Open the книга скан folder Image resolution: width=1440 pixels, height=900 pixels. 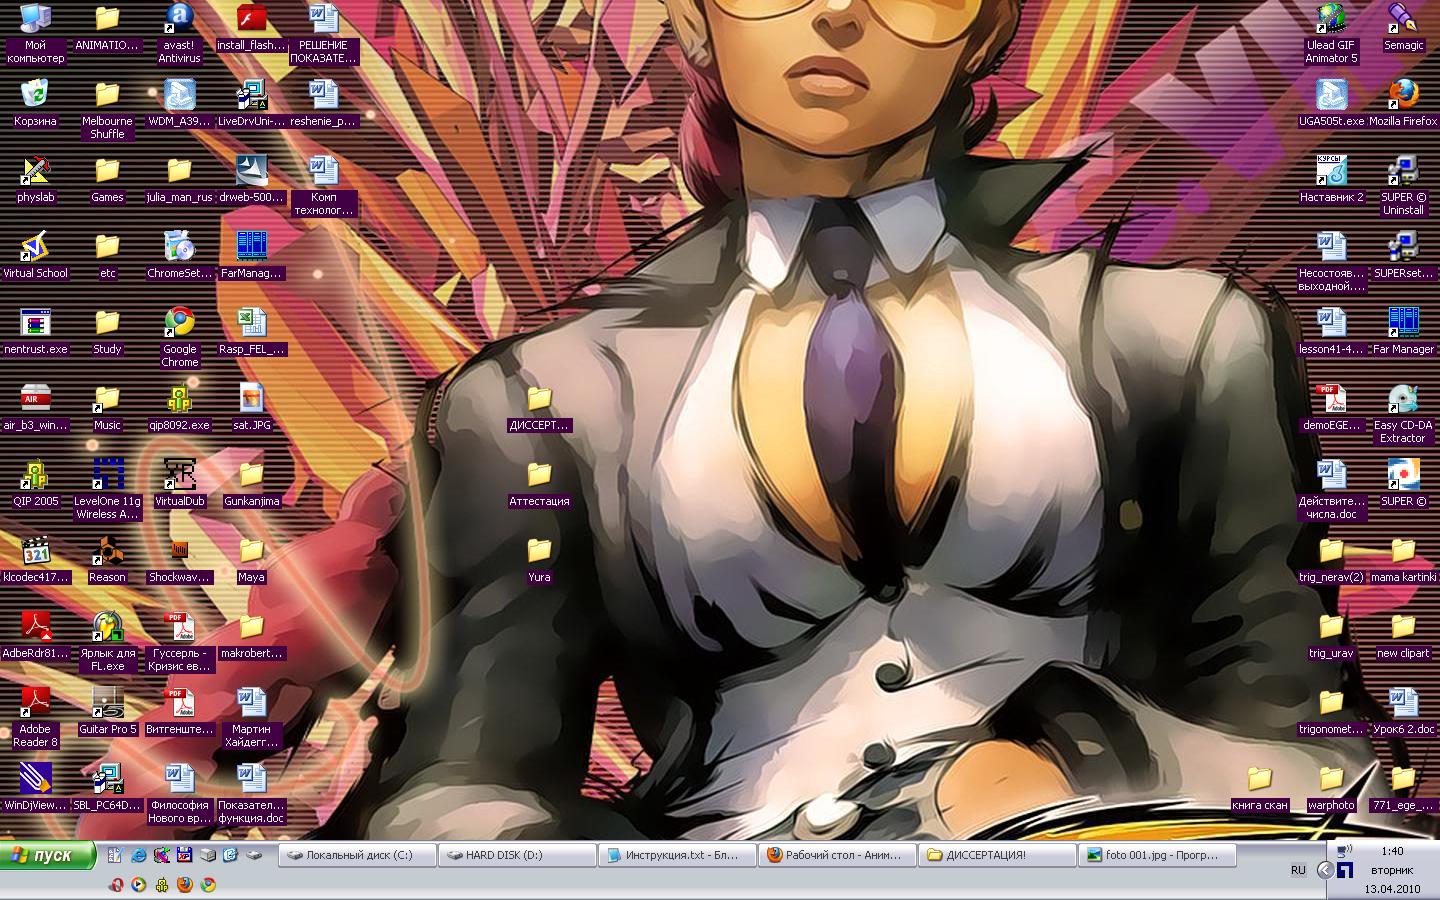1259,787
